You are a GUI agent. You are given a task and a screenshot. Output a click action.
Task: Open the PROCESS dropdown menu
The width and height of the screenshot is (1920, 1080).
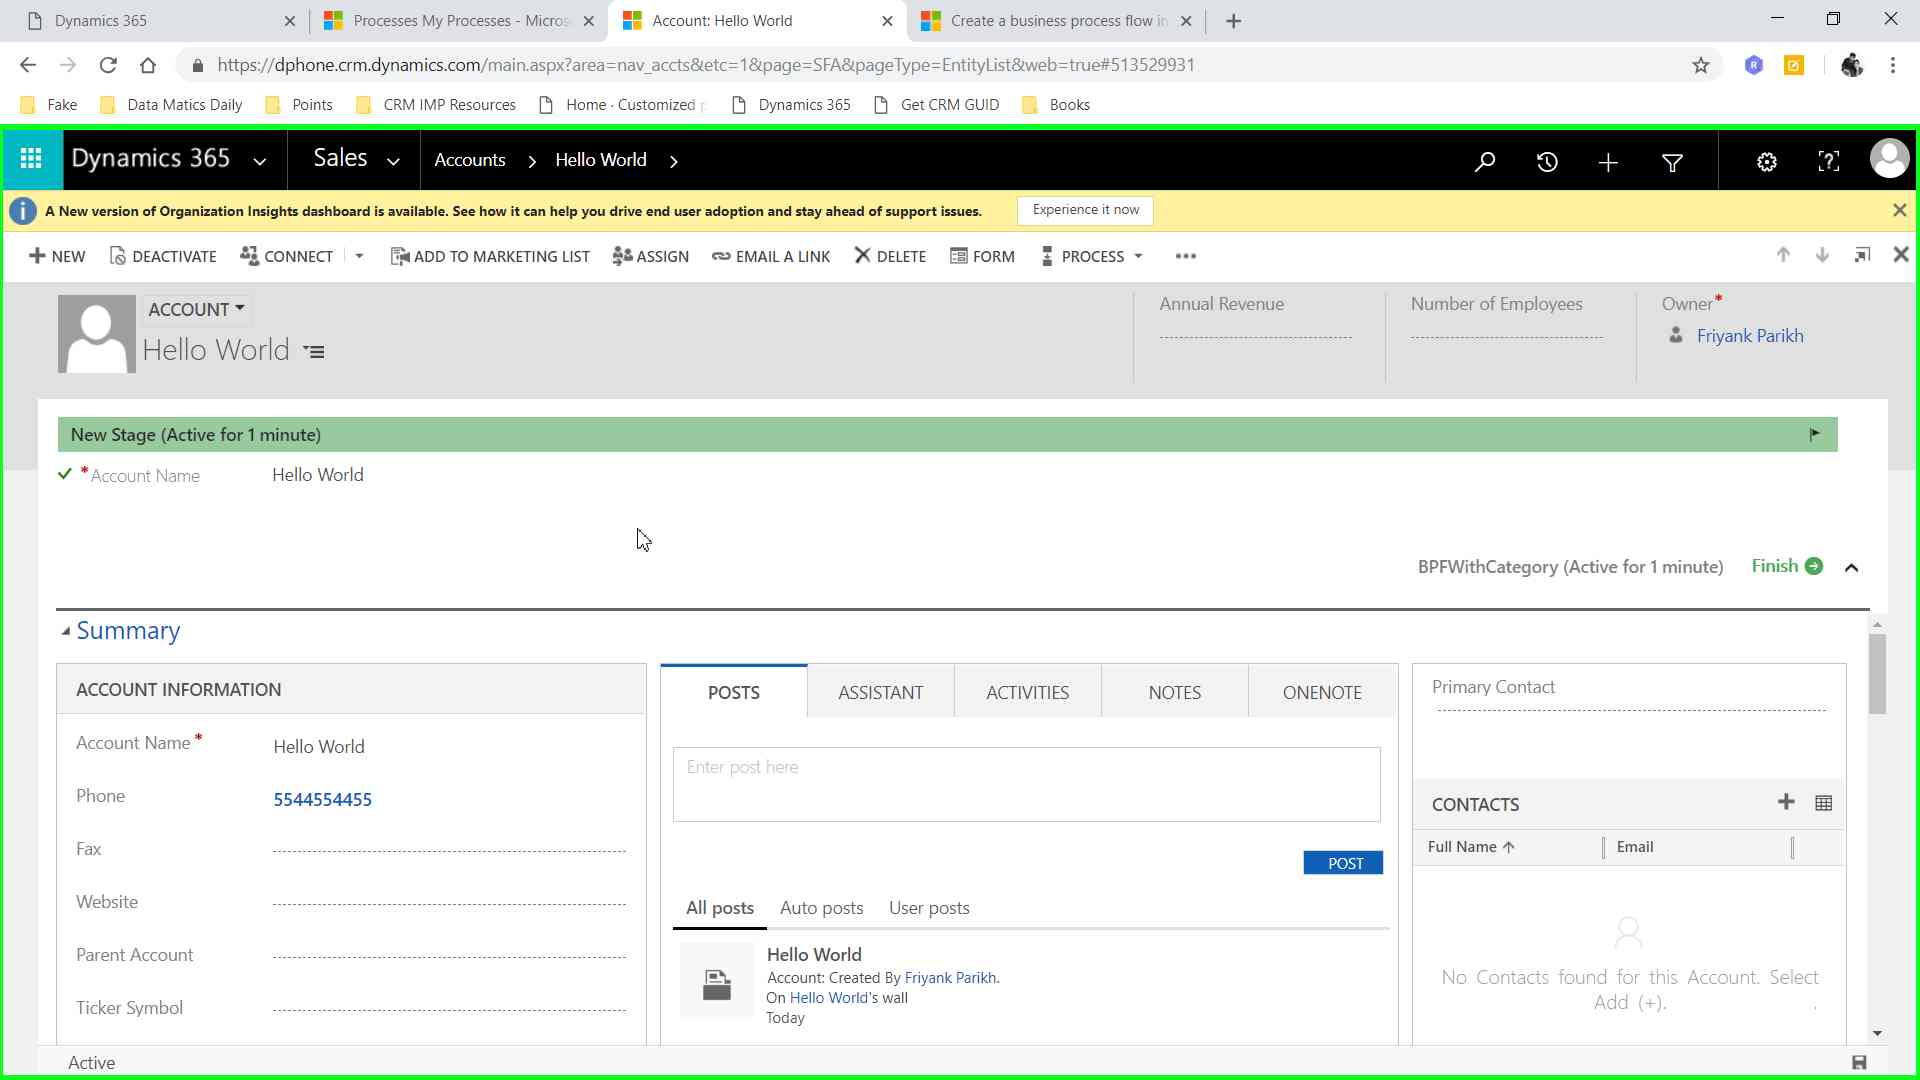coord(1092,256)
